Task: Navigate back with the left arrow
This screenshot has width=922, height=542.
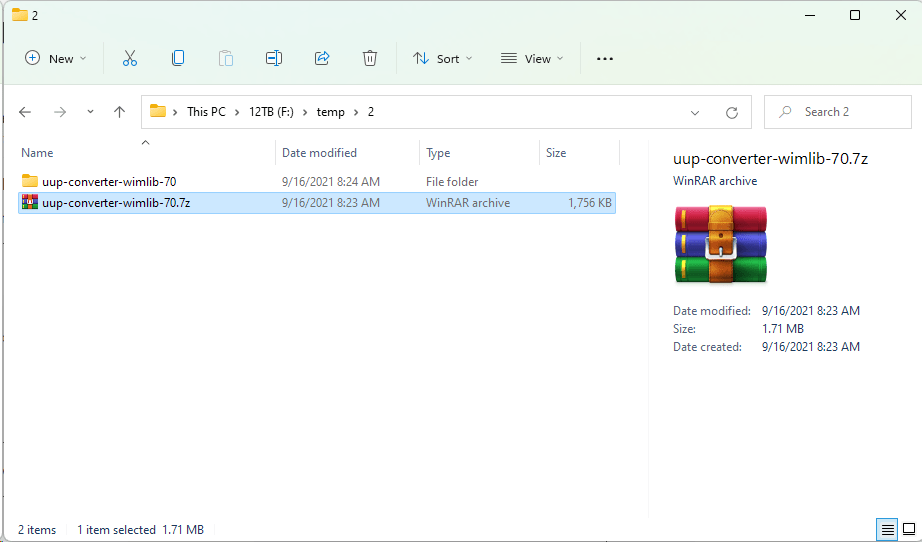Action: point(26,113)
